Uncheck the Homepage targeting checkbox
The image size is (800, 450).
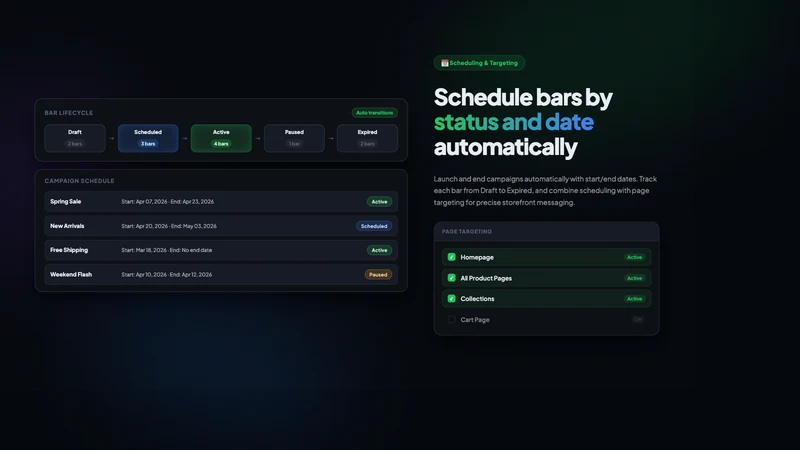452,257
